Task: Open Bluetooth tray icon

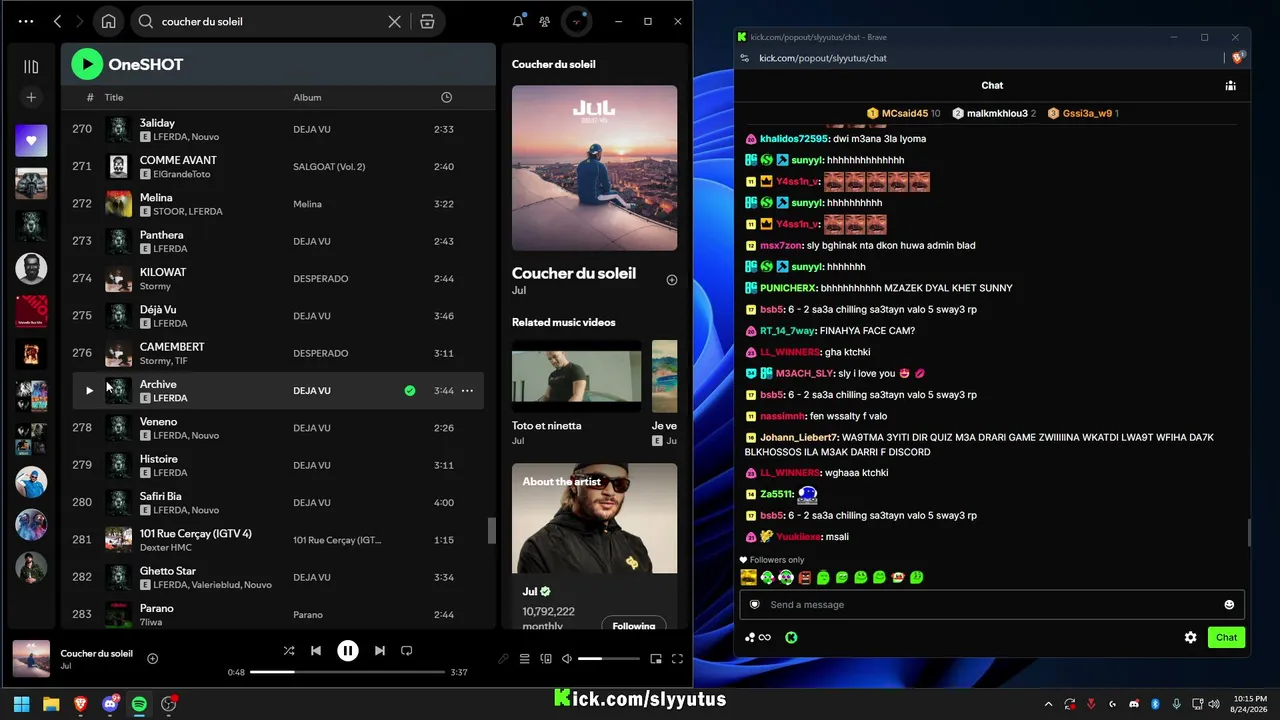Action: point(1154,704)
